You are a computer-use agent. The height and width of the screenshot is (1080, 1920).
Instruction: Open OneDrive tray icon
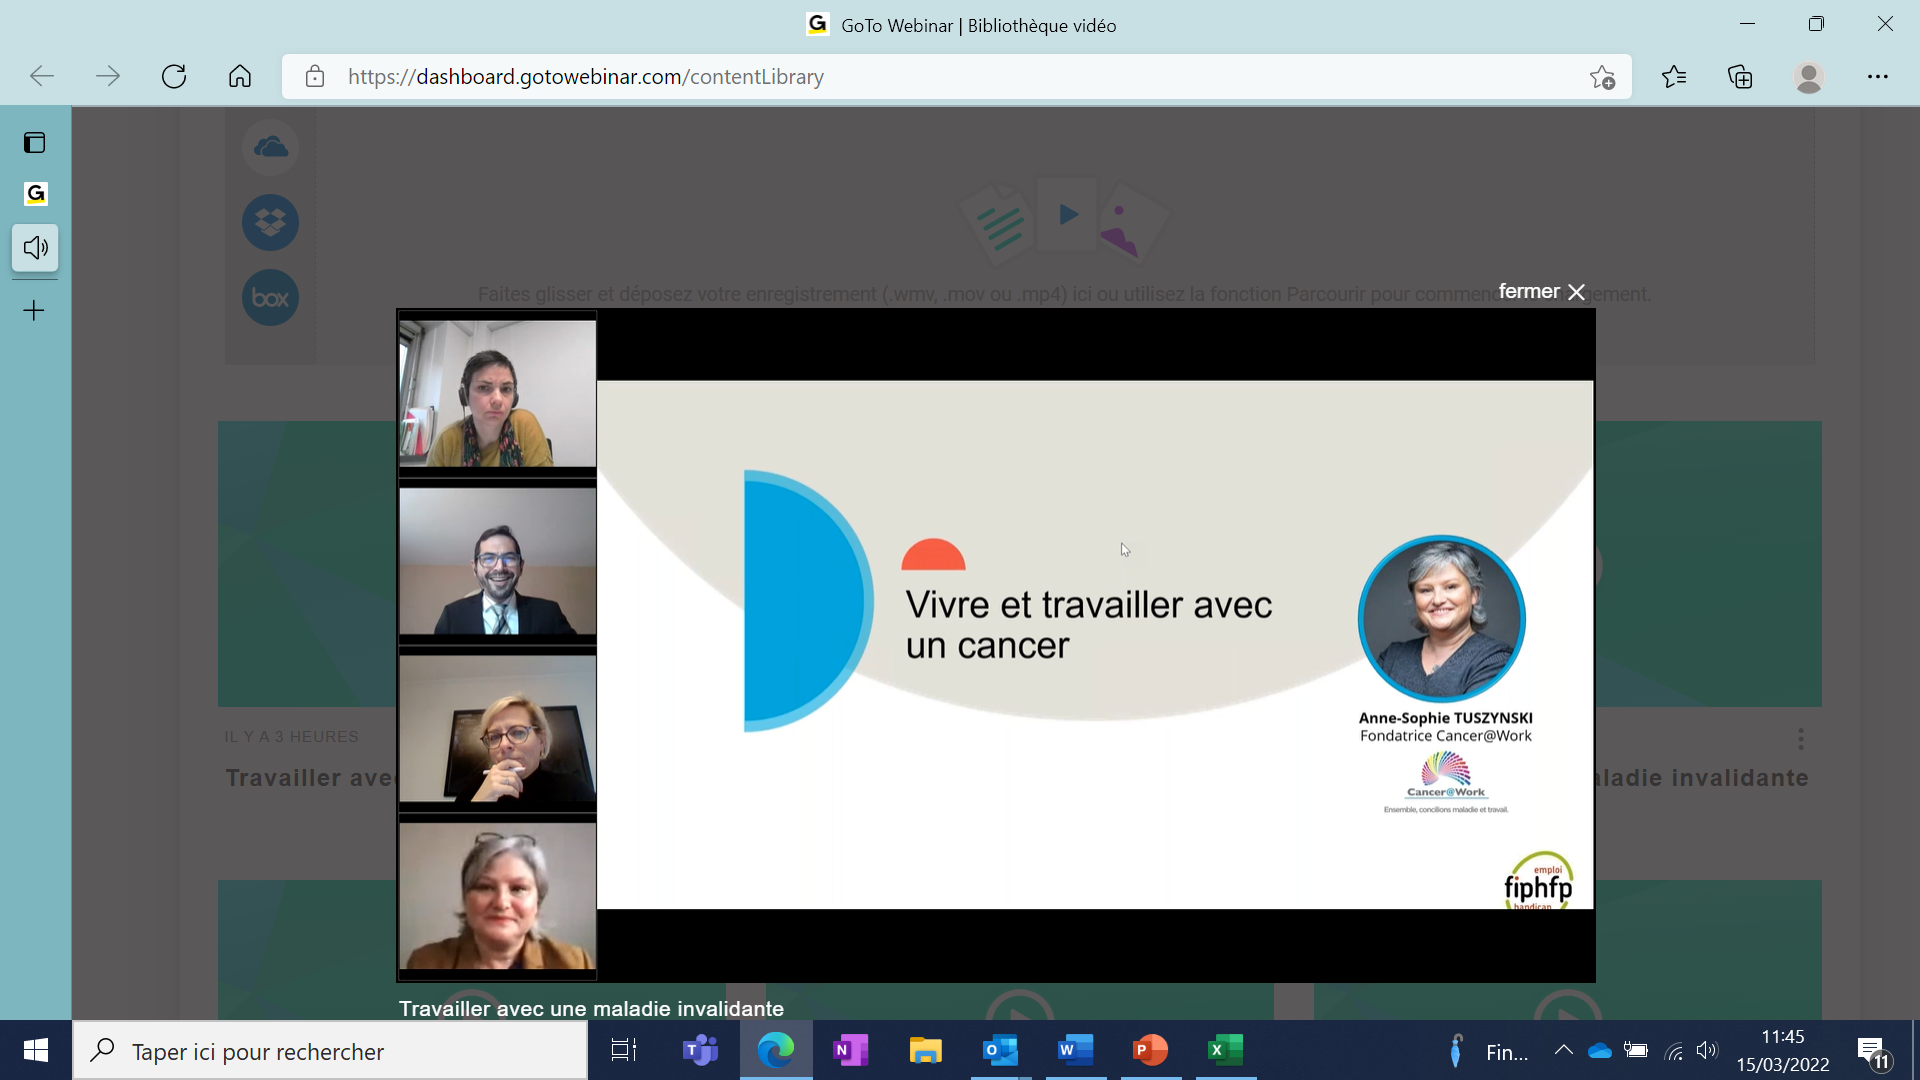[x=1600, y=1050]
